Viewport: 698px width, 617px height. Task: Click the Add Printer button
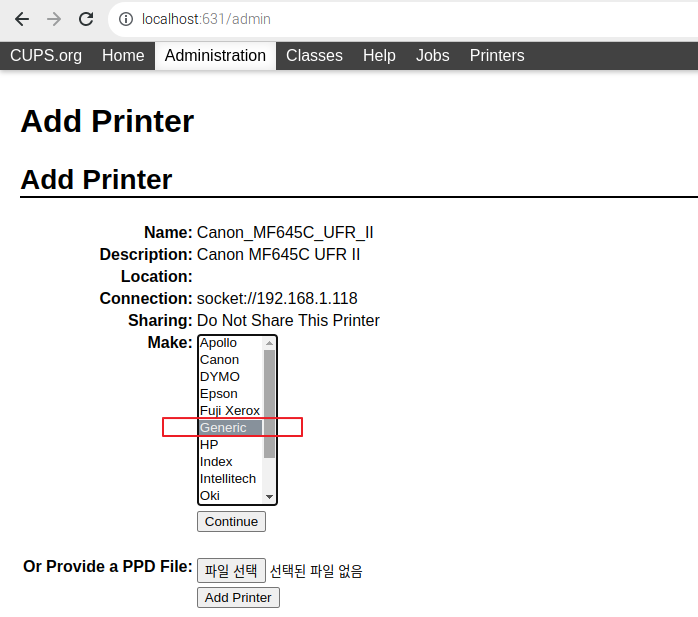coord(238,597)
